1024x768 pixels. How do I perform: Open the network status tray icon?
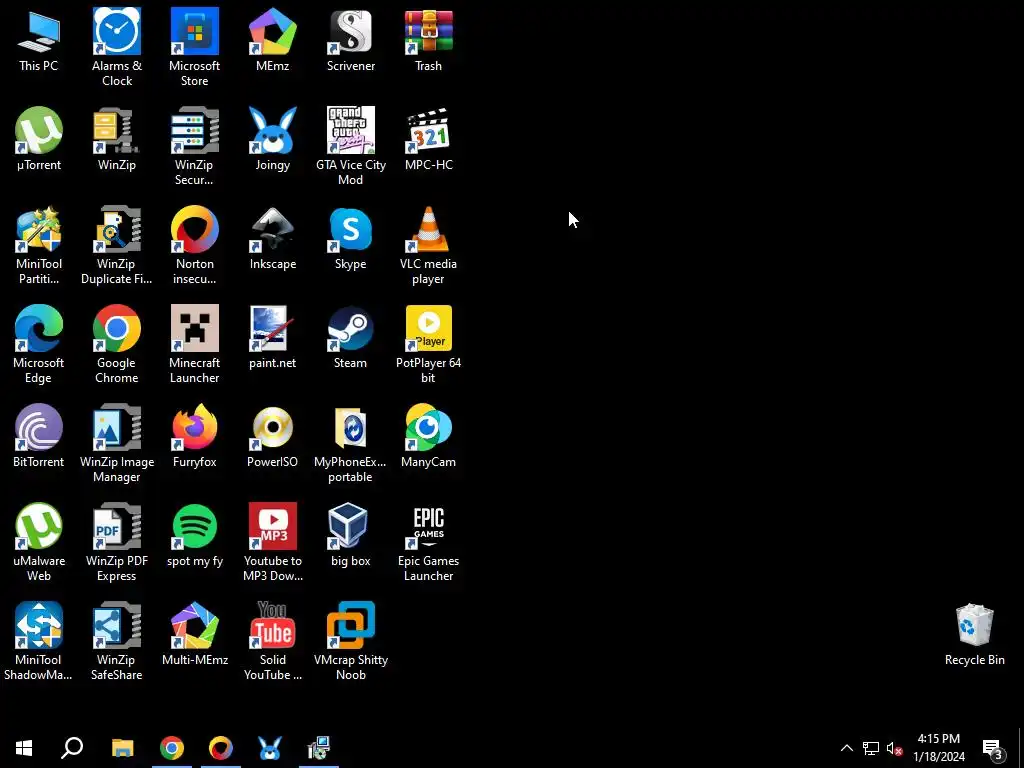point(871,748)
